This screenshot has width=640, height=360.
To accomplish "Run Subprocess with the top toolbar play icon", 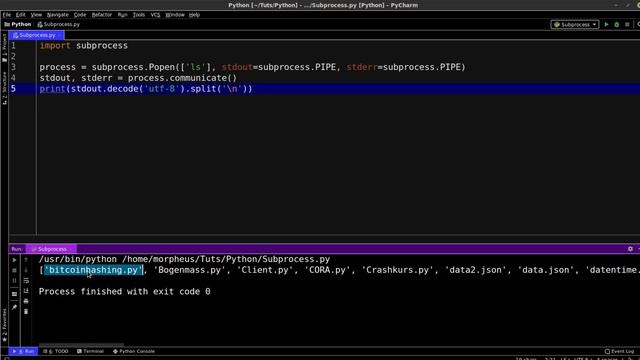I will (x=607, y=24).
